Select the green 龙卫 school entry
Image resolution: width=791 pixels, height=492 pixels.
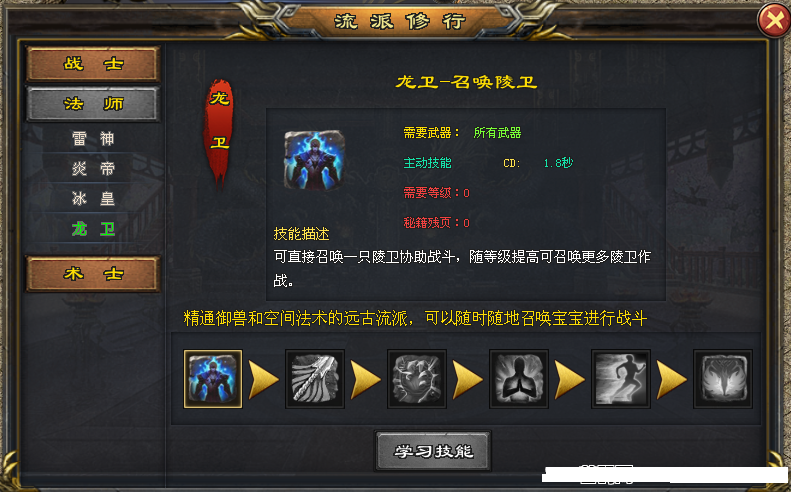[93, 229]
